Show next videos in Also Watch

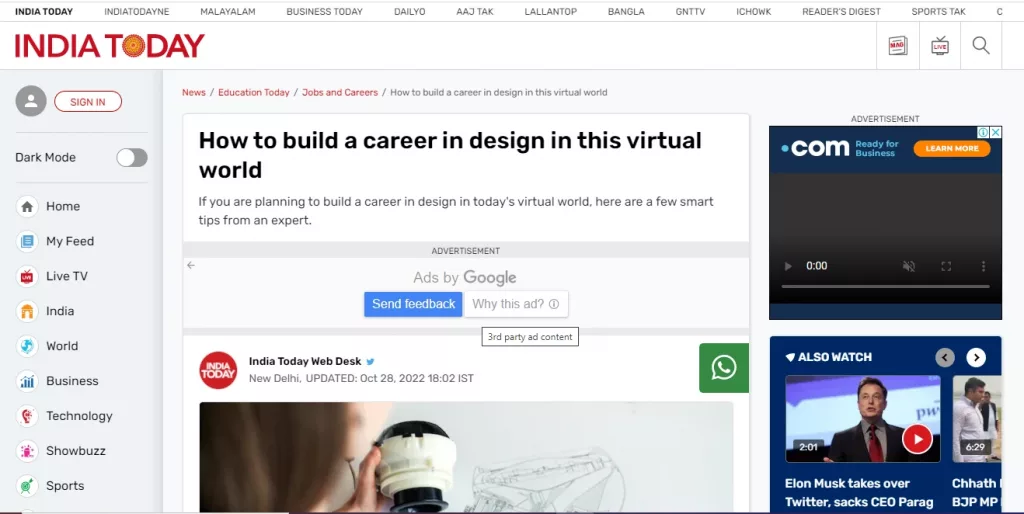click(976, 357)
